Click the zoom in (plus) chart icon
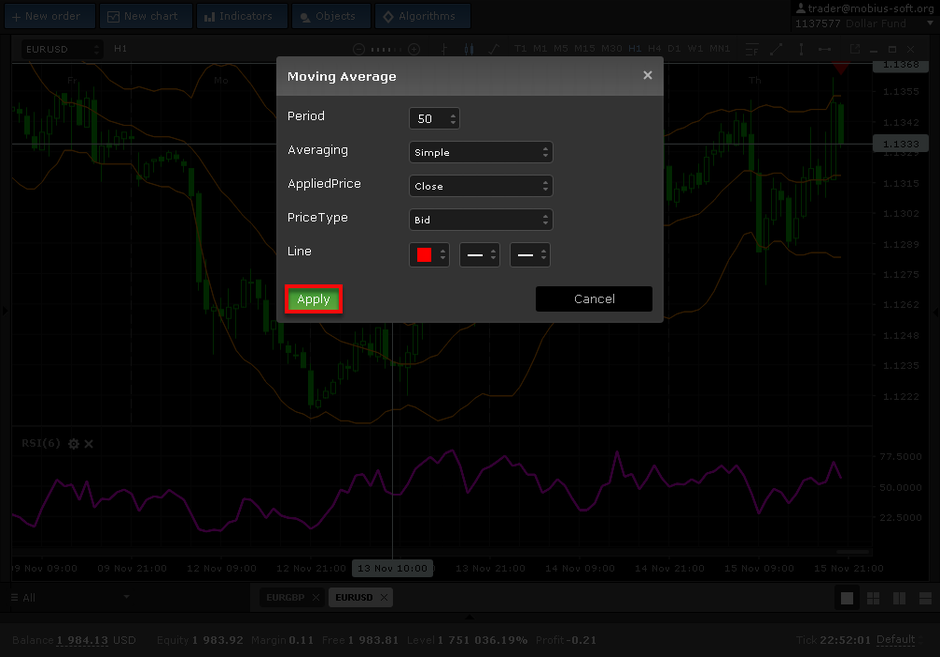The width and height of the screenshot is (940, 657). pos(414,49)
